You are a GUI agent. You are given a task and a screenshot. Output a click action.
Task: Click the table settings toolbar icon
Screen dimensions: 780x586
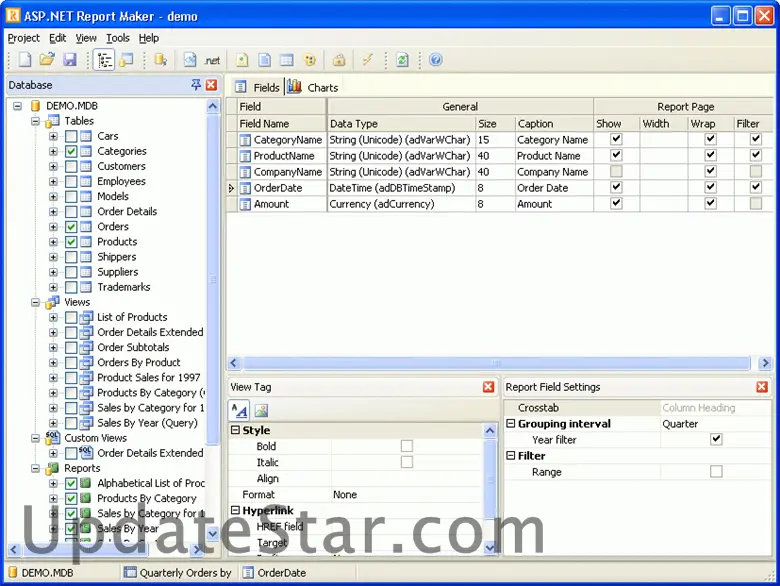pyautogui.click(x=287, y=60)
